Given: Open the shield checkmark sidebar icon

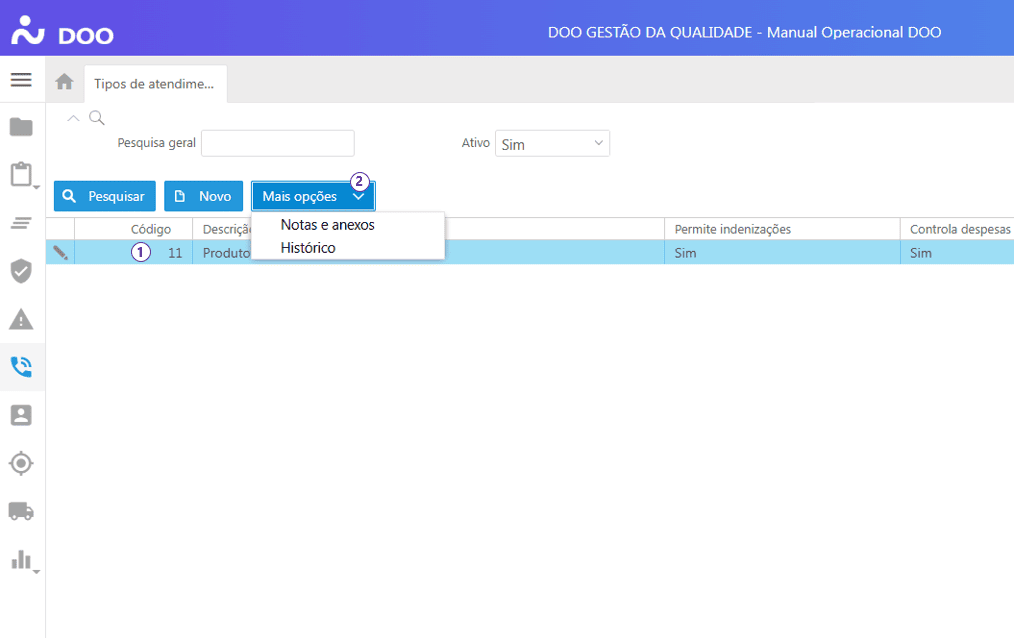Looking at the screenshot, I should (21, 271).
